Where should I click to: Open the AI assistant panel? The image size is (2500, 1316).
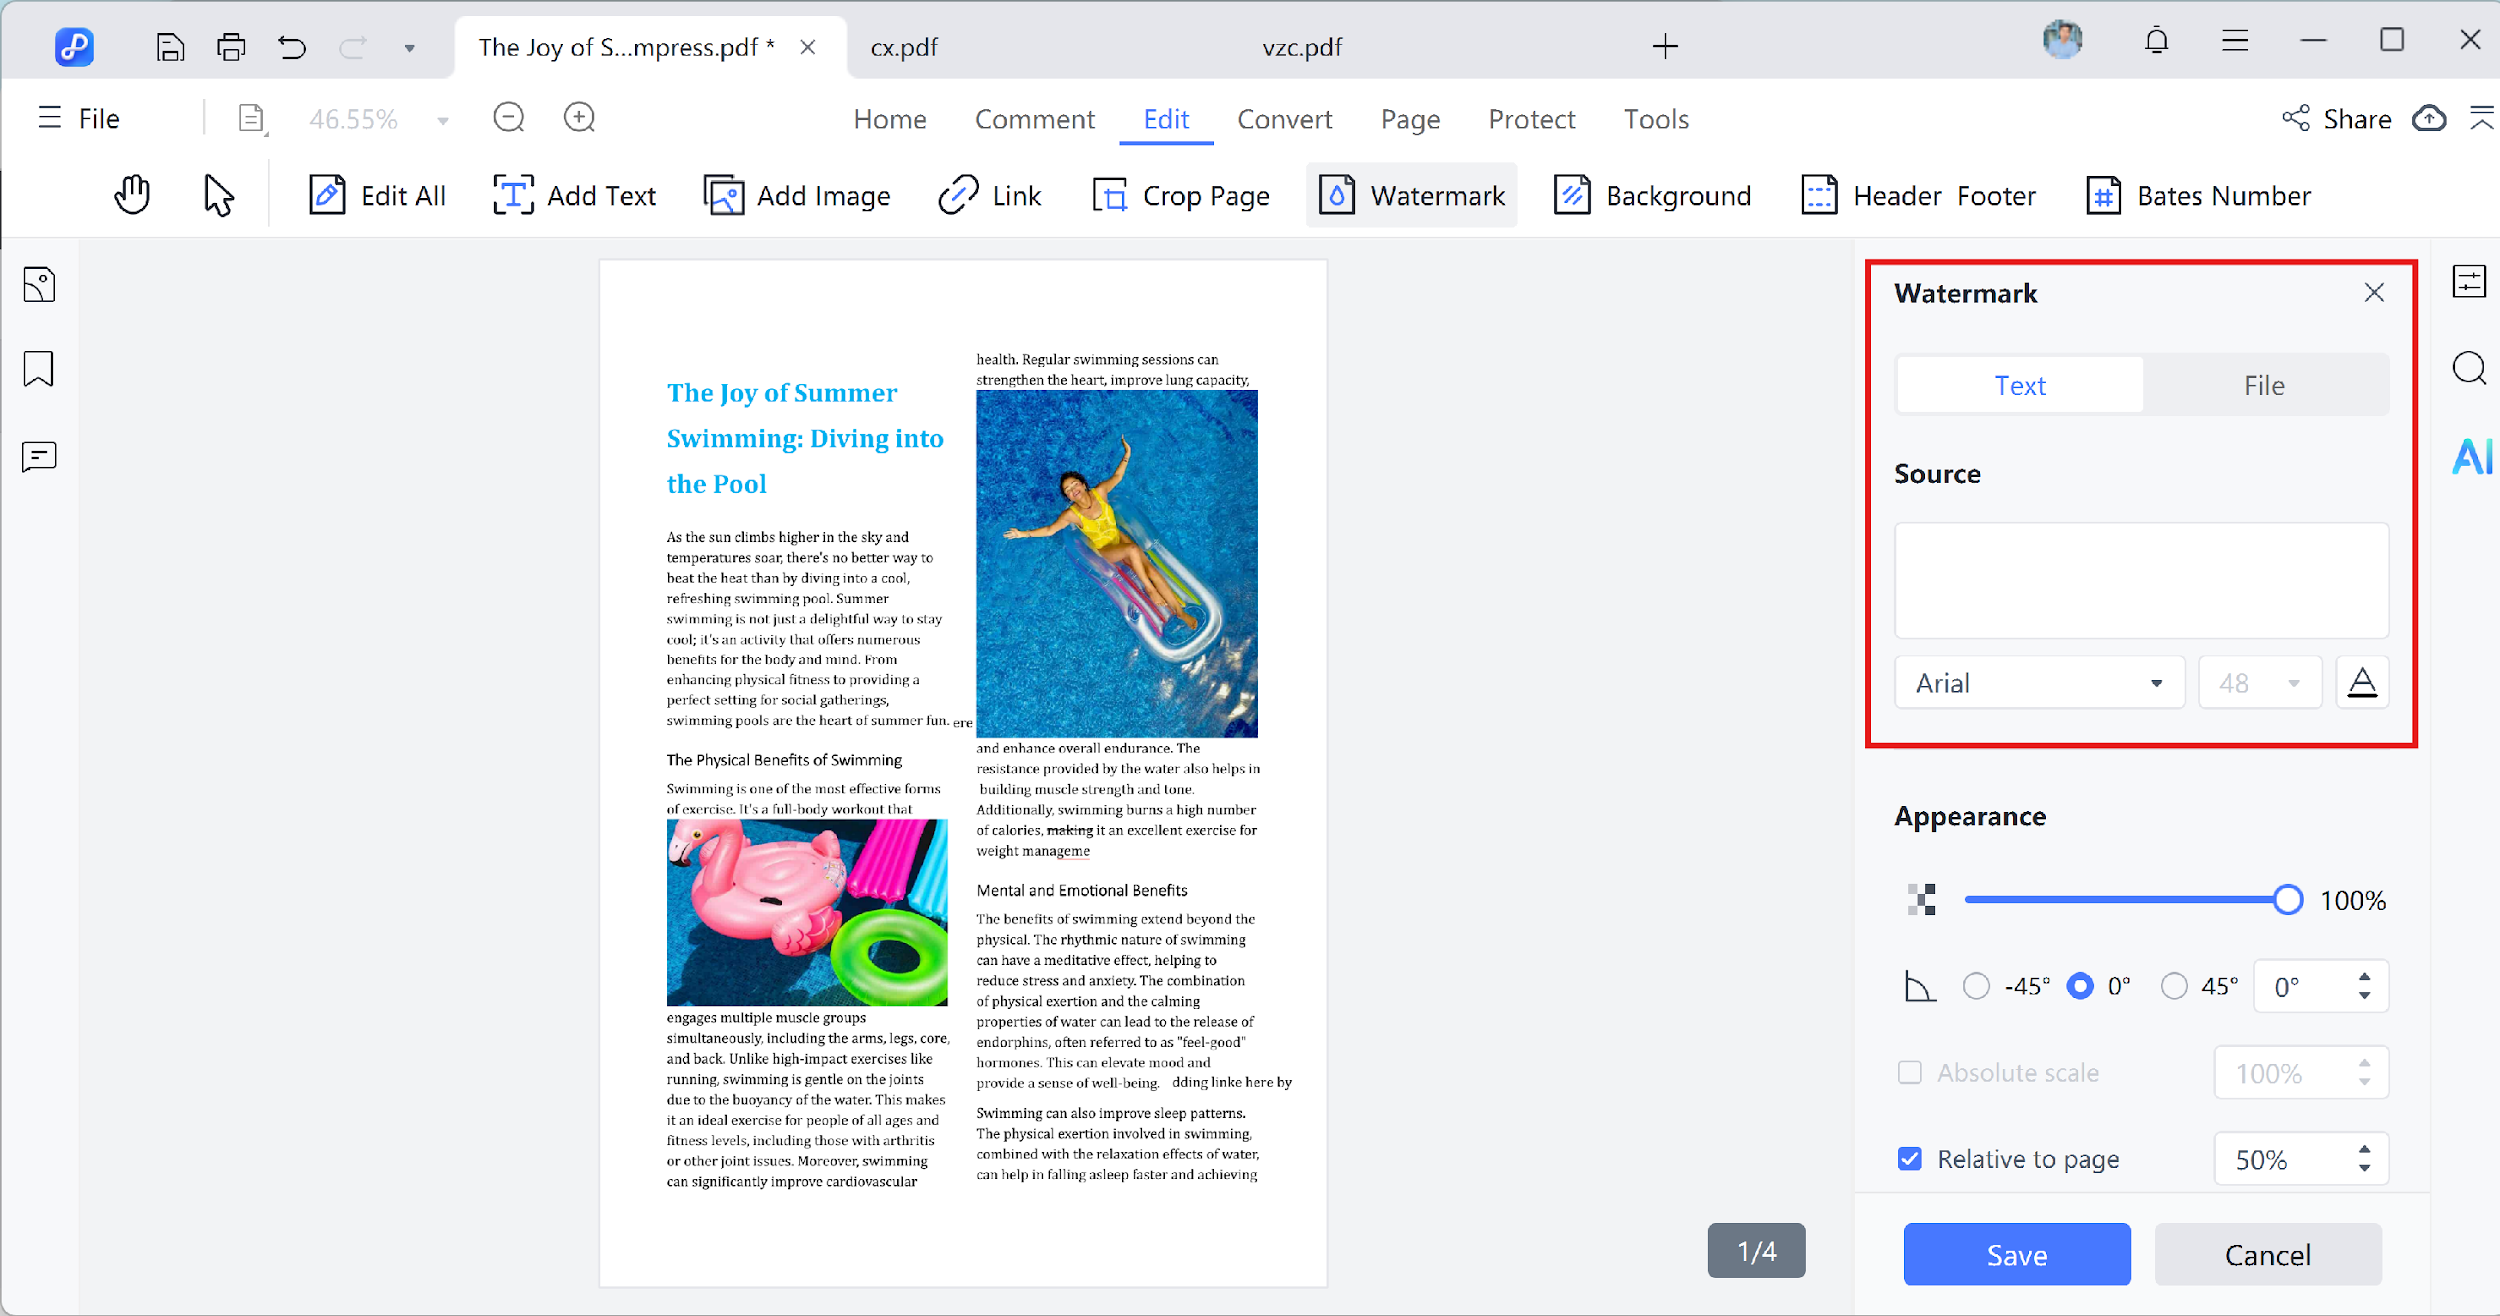click(2471, 457)
